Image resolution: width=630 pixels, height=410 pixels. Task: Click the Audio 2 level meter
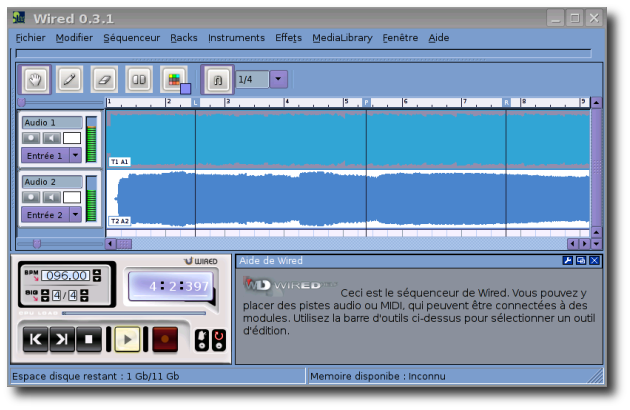91,199
